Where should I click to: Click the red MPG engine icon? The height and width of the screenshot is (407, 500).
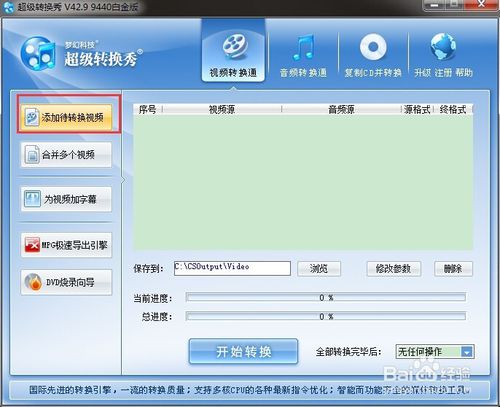32,245
